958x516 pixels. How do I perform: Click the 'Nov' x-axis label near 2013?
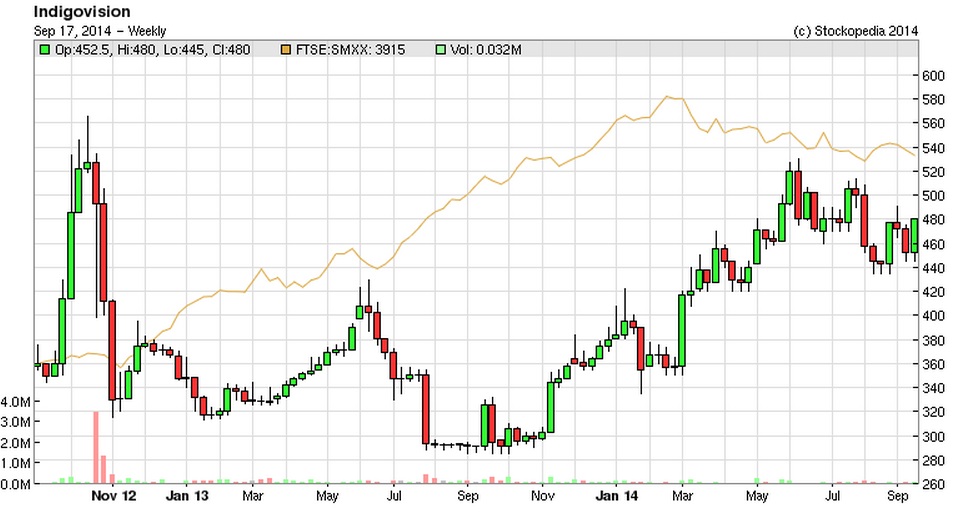pyautogui.click(x=543, y=495)
